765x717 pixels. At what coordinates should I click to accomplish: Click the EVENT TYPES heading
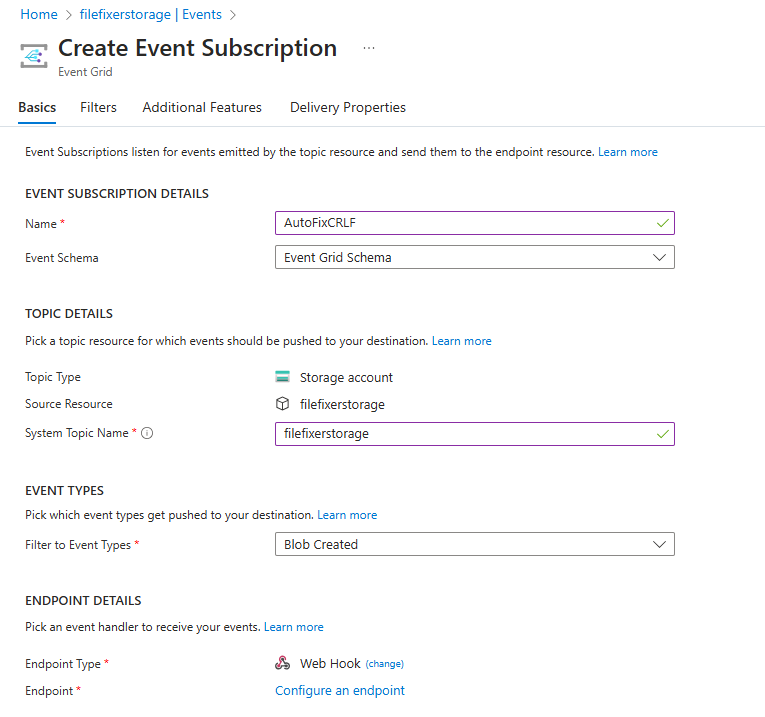64,491
